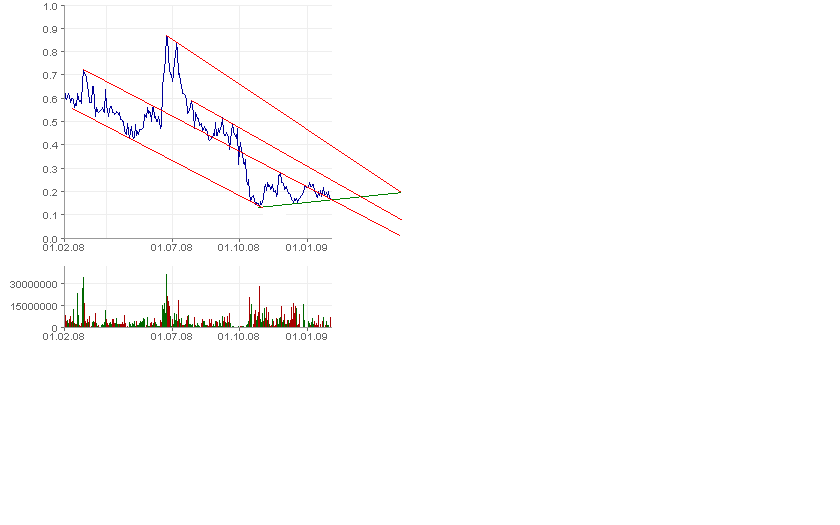Click the 0.7 price axis label

pos(50,76)
